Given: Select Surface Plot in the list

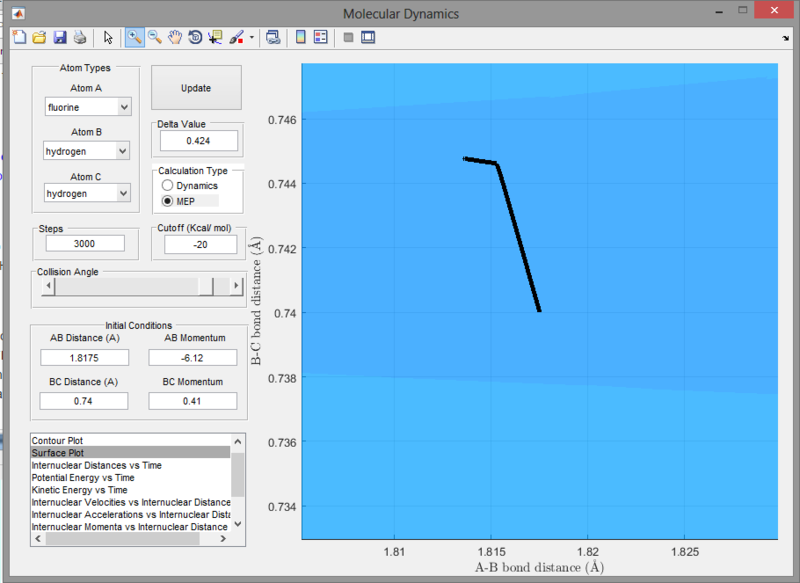Looking at the screenshot, I should pos(131,453).
